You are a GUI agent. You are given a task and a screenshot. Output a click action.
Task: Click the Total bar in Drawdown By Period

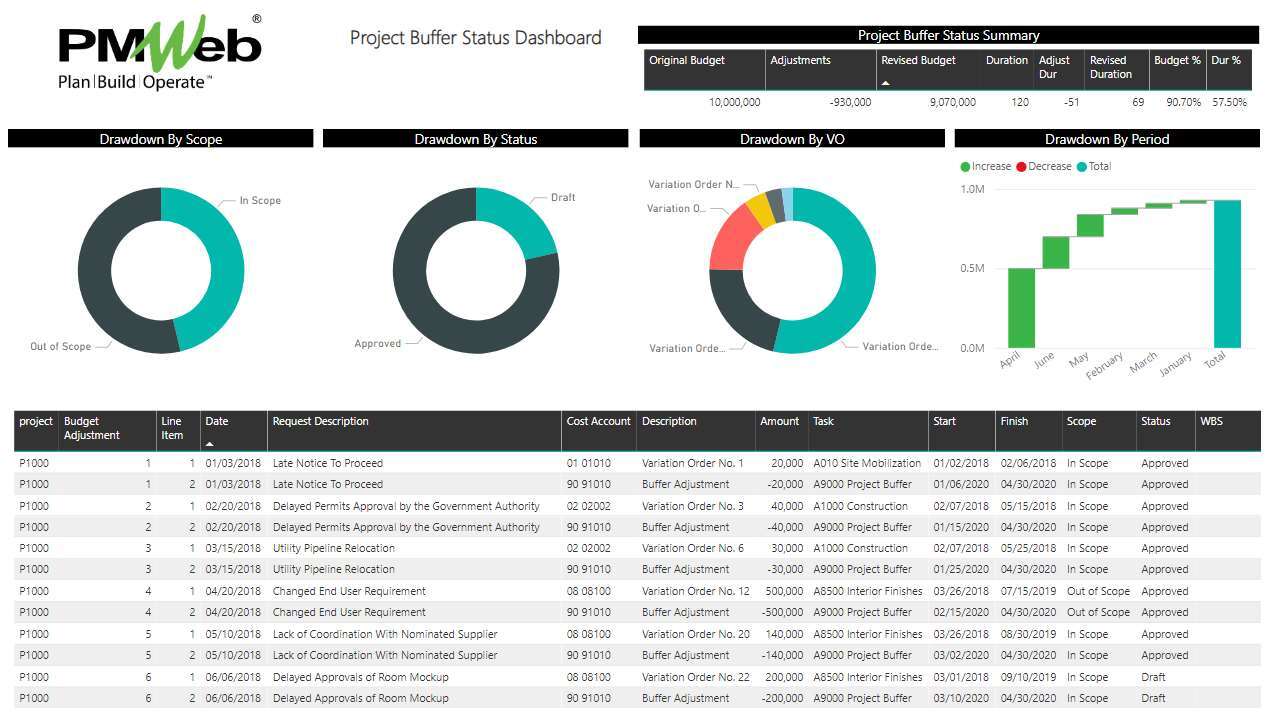[1227, 274]
